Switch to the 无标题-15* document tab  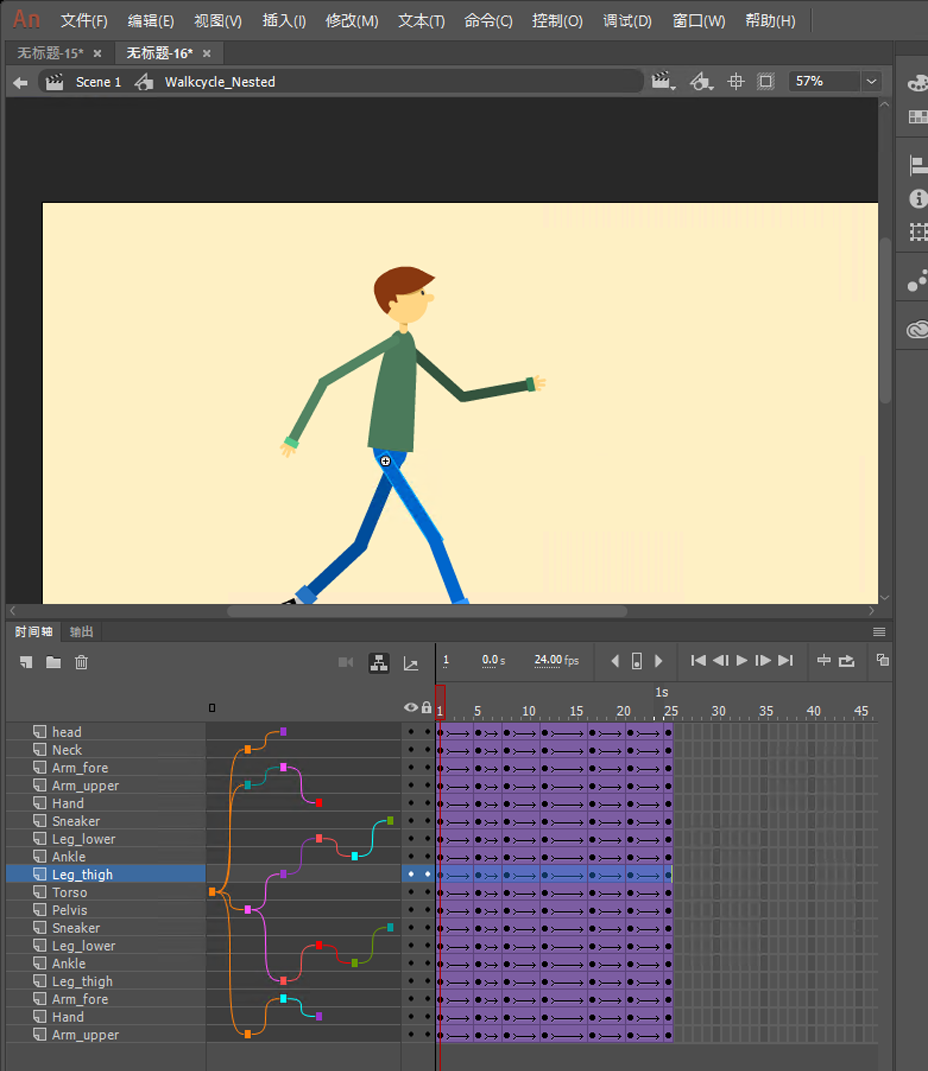point(51,53)
